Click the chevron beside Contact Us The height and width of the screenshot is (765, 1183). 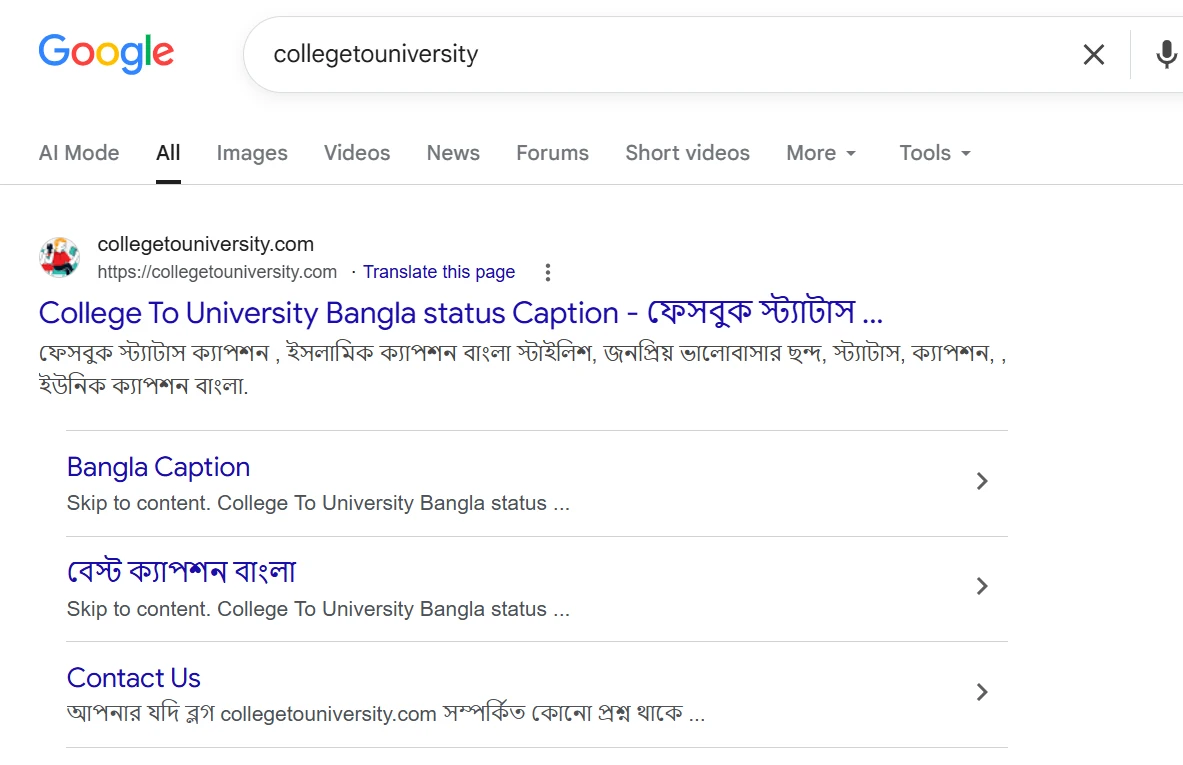(982, 692)
